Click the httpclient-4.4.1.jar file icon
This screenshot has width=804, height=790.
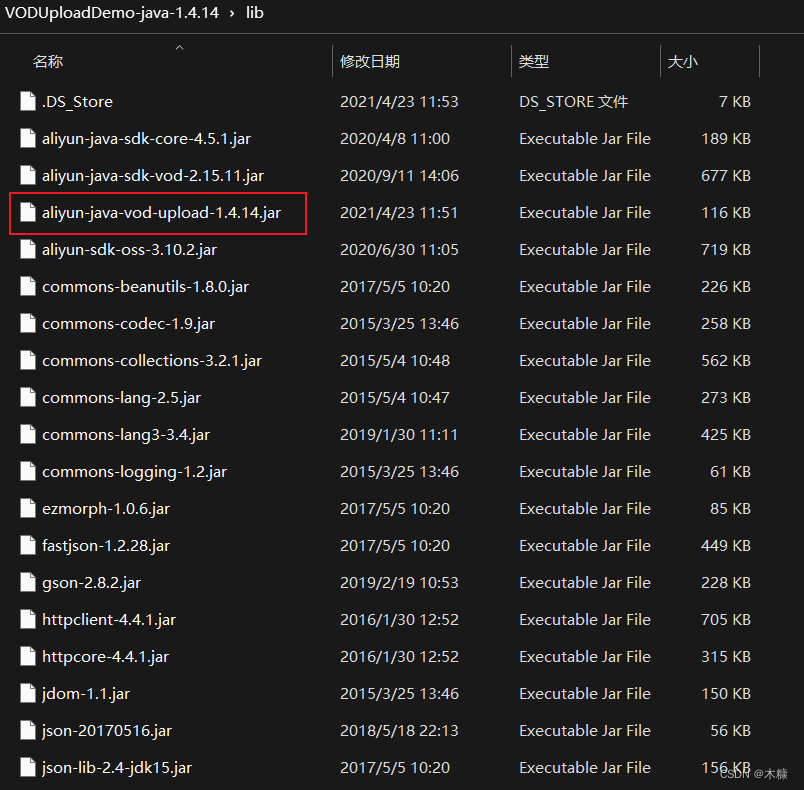[x=27, y=619]
